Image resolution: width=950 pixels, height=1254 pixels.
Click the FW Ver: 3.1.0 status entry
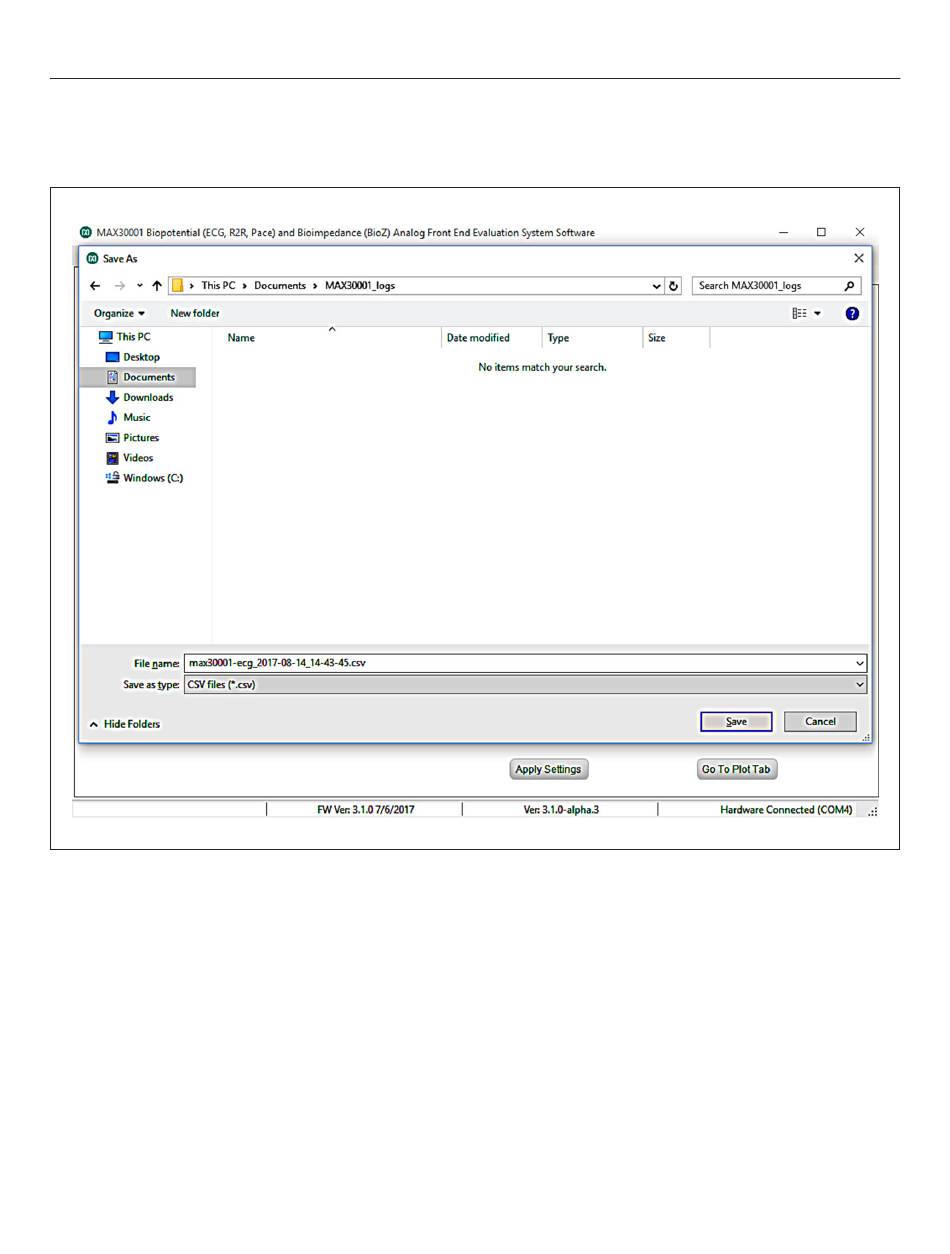coord(365,810)
